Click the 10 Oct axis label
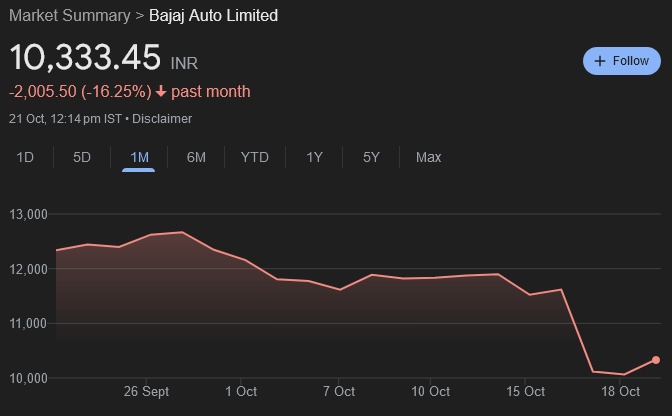 [x=430, y=391]
